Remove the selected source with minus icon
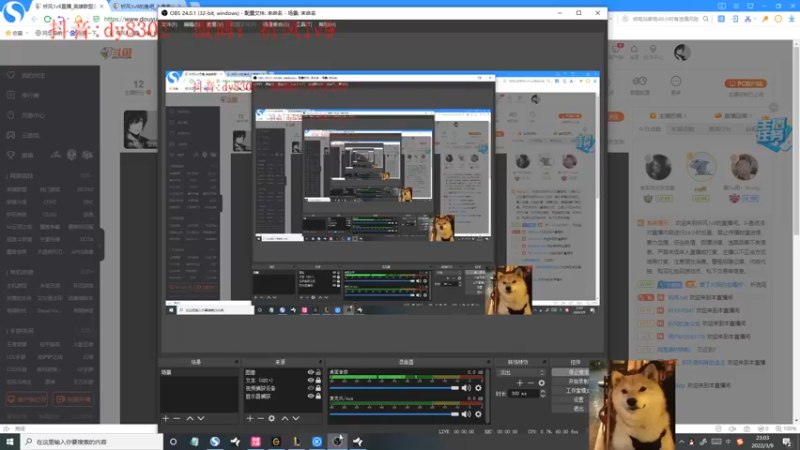The image size is (800, 450). 261,418
